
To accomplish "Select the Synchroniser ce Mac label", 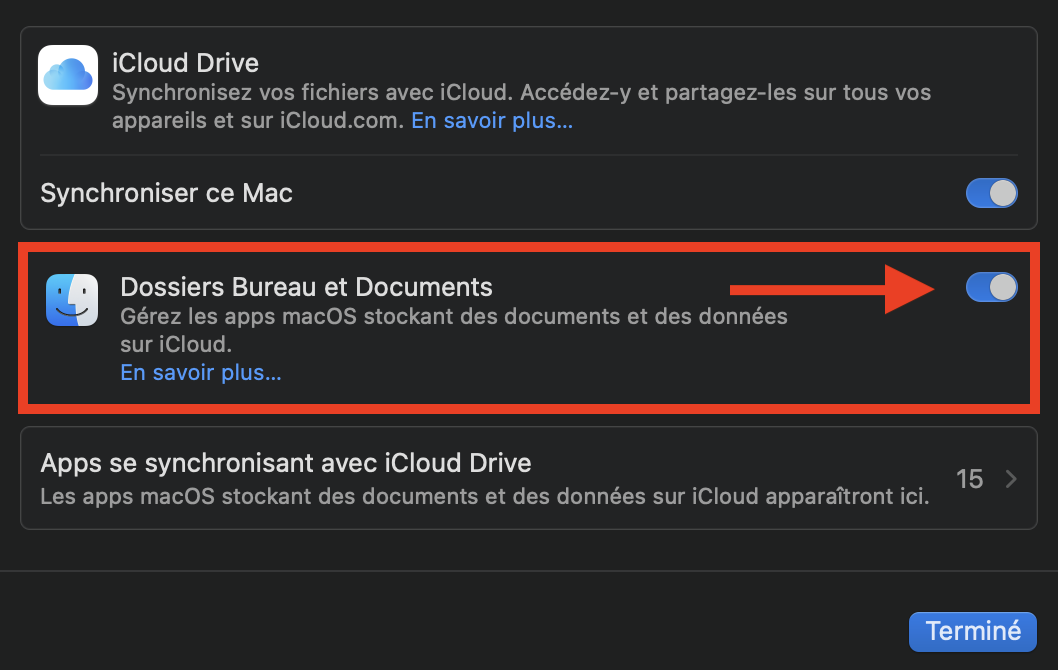I will pyautogui.click(x=166, y=193).
